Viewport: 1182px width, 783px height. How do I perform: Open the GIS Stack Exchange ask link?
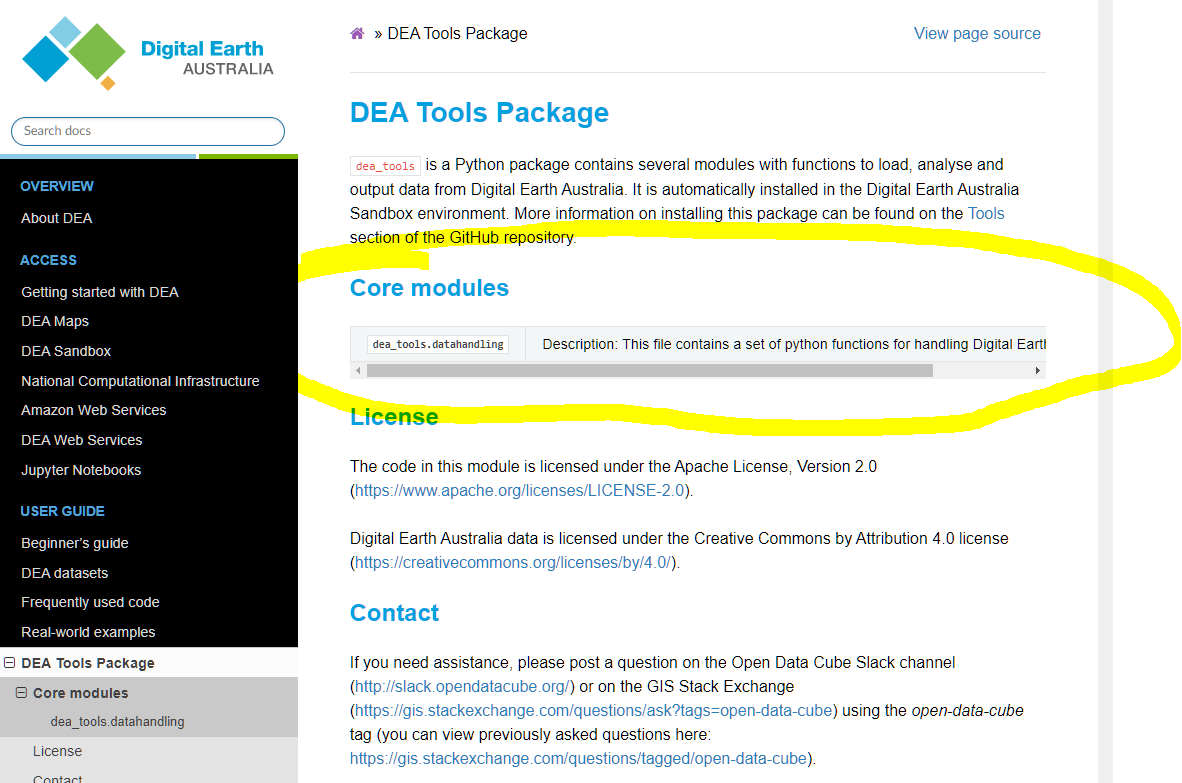point(592,710)
